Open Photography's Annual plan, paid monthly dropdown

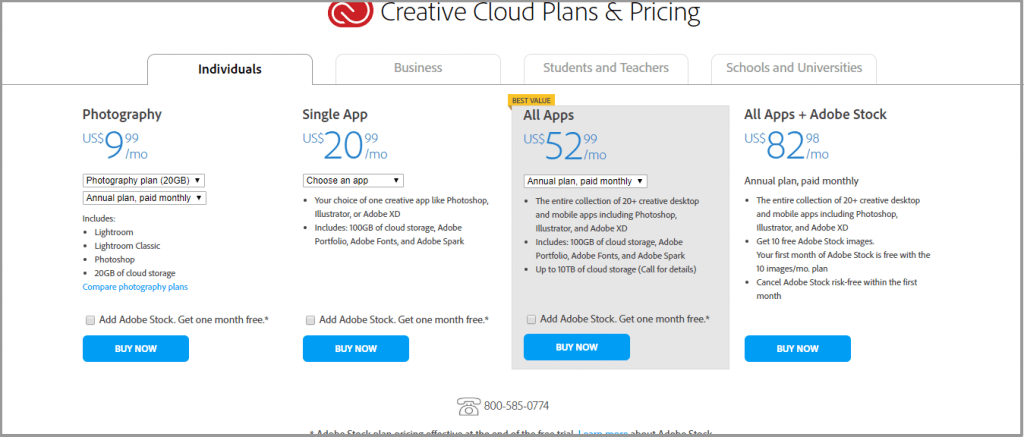144,198
